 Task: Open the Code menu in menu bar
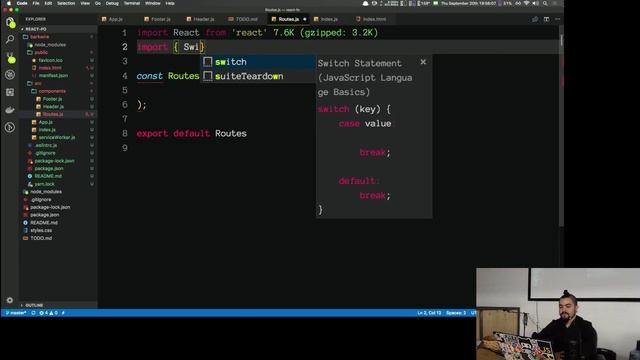(22, 3)
